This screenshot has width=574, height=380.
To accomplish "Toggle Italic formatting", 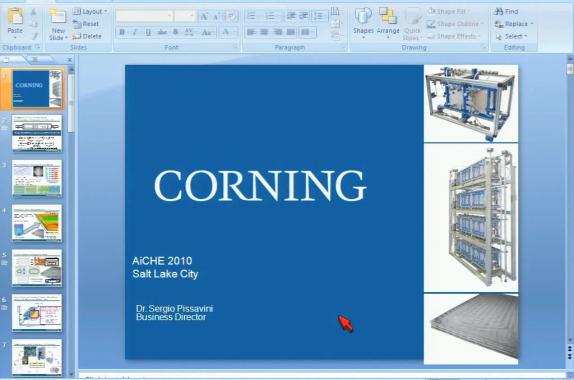I will pos(135,32).
